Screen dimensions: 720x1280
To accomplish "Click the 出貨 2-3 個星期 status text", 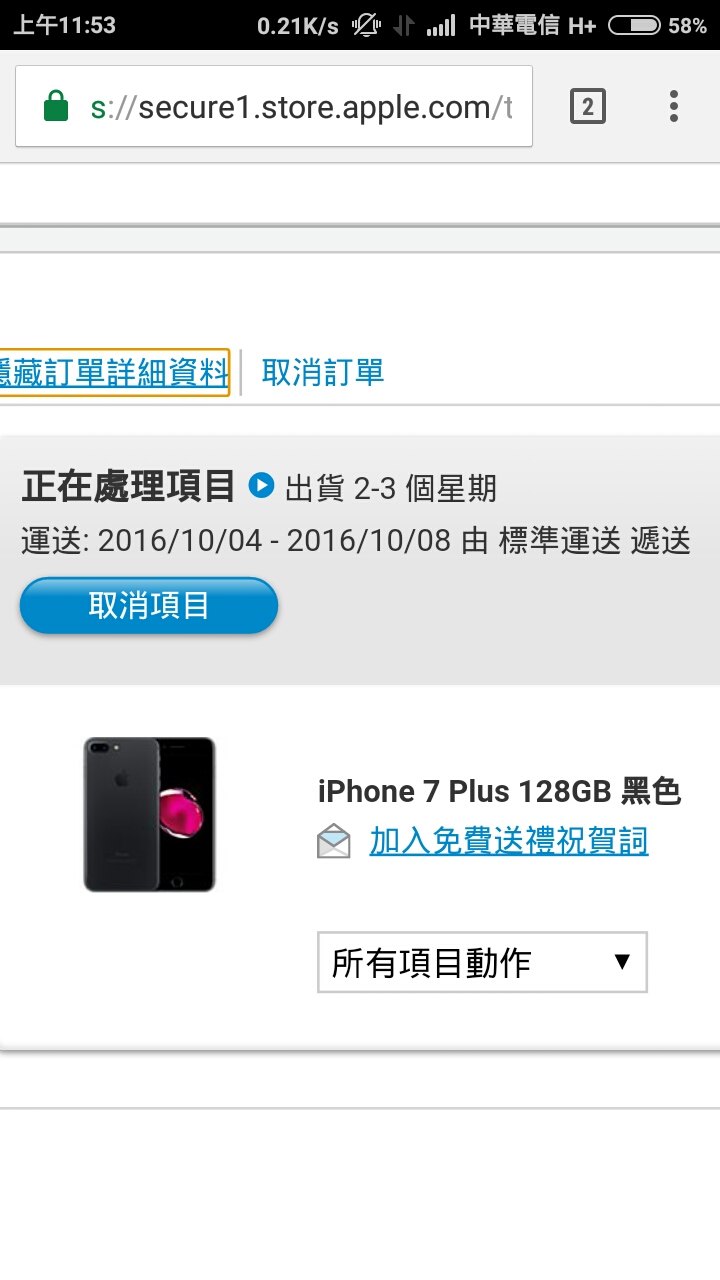I will (391, 488).
